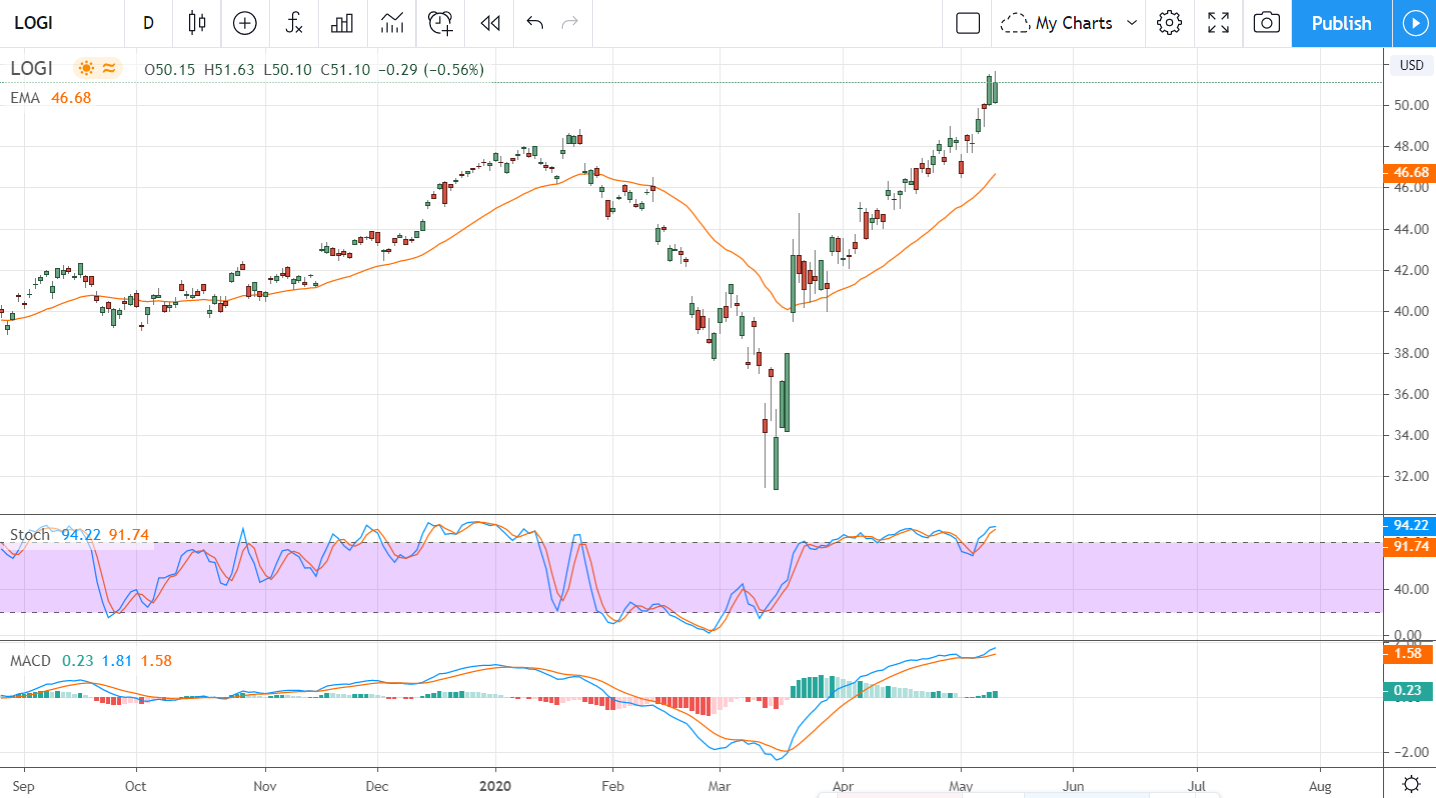Click the orange approximate-data icon next to LOGI
Viewport: 1436px width, 798px height.
tap(110, 69)
